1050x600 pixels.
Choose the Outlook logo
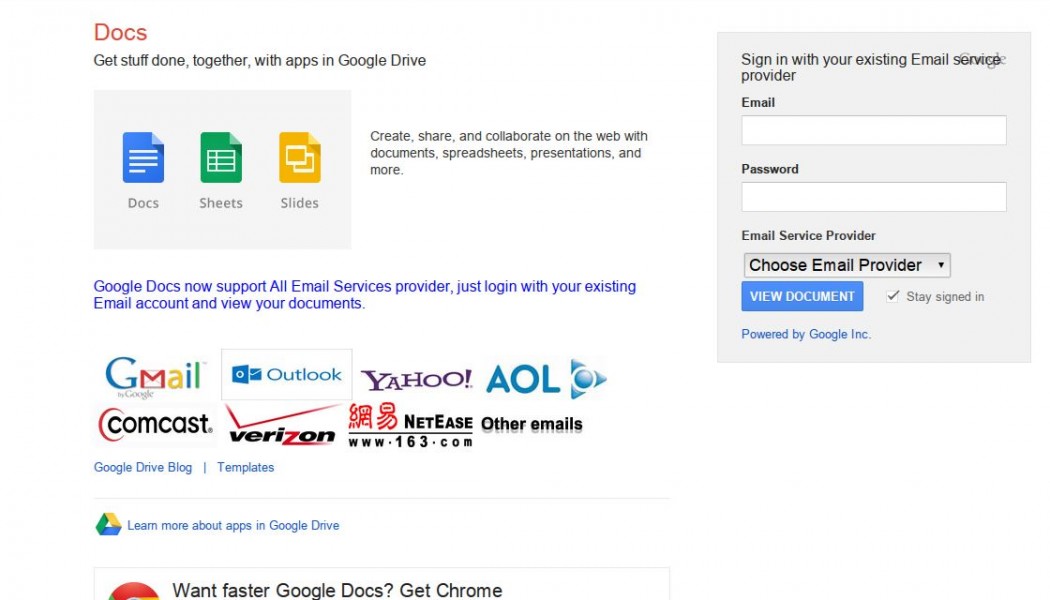coord(287,375)
